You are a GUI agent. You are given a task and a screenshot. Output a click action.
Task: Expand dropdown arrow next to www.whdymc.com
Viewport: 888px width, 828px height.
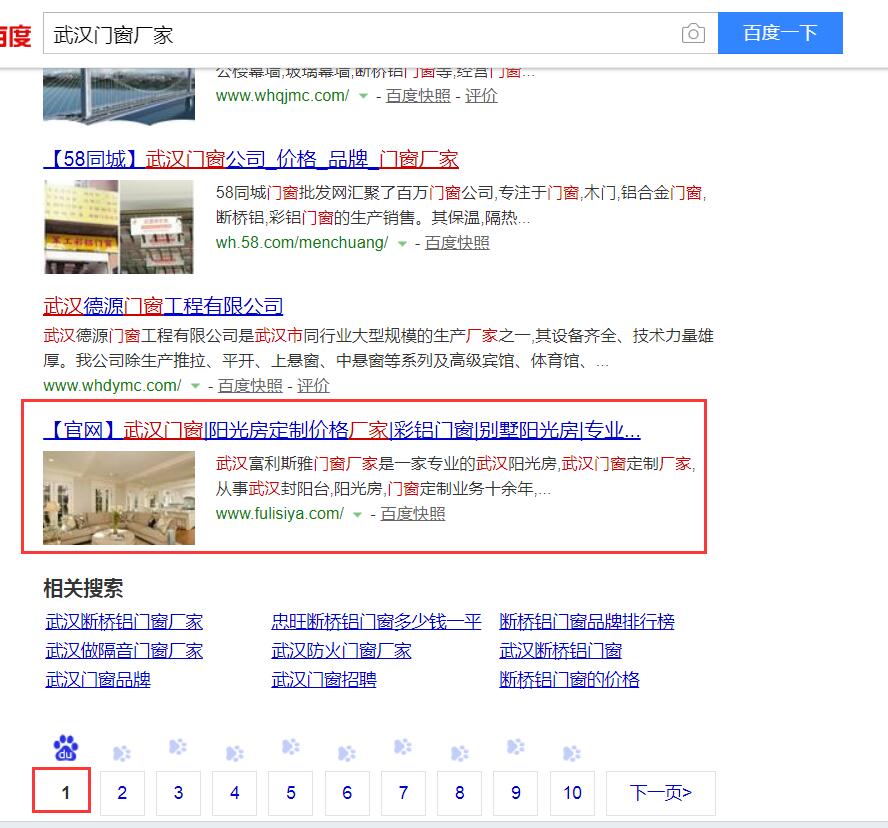pos(196,386)
